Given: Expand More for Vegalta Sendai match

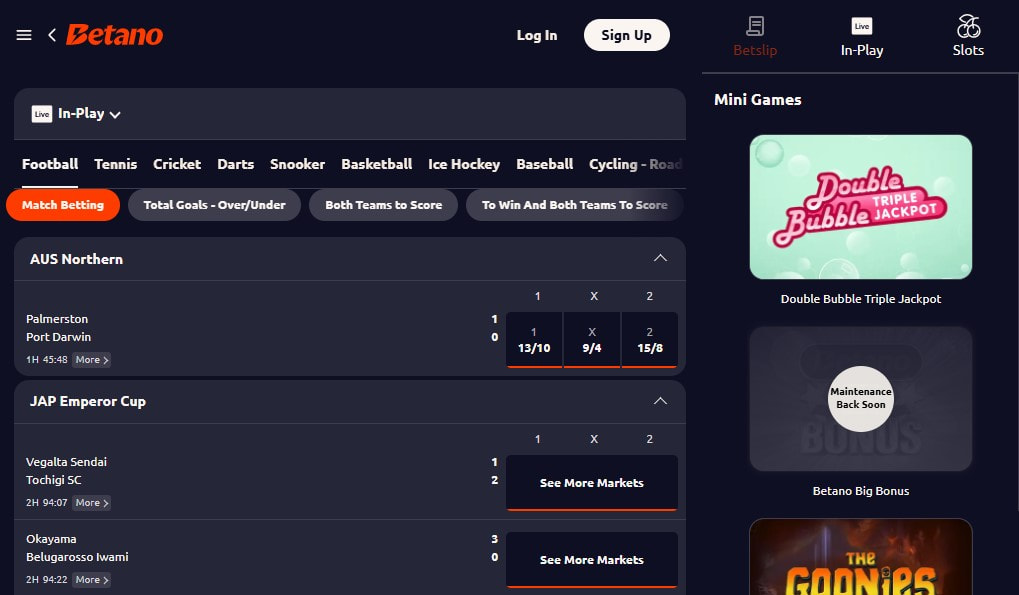Looking at the screenshot, I should (92, 503).
